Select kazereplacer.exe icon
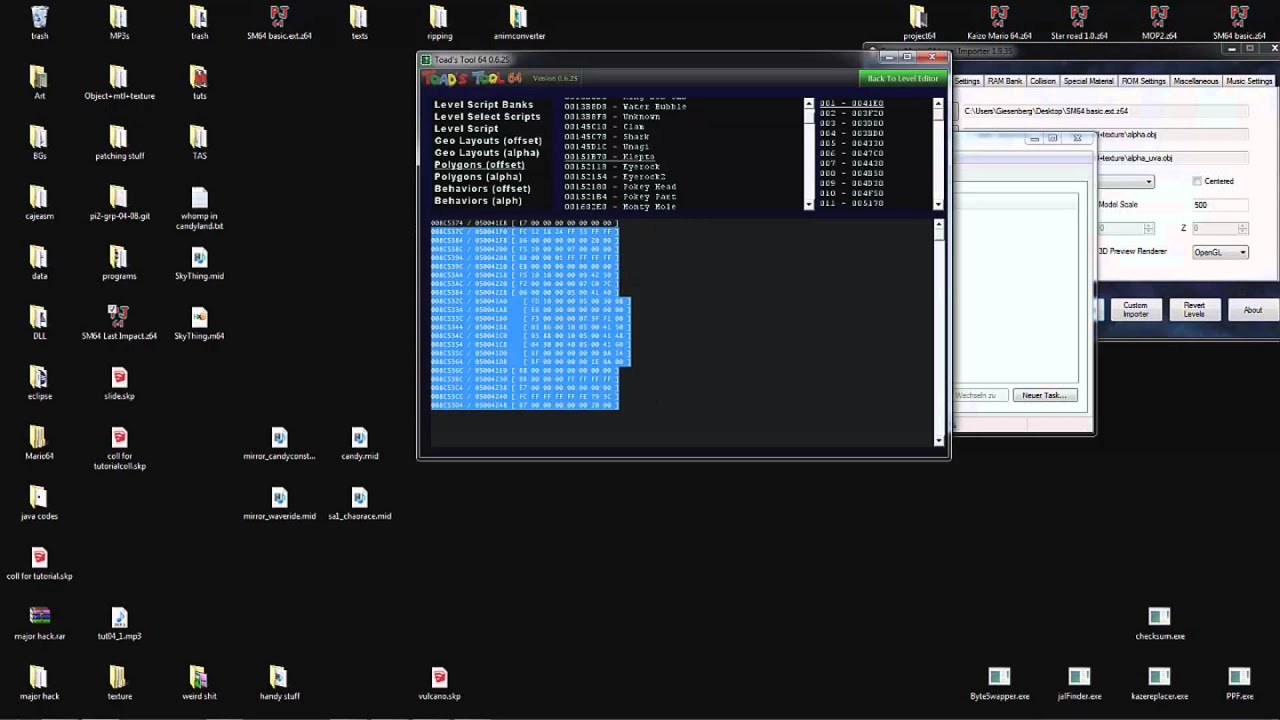 tap(1159, 677)
